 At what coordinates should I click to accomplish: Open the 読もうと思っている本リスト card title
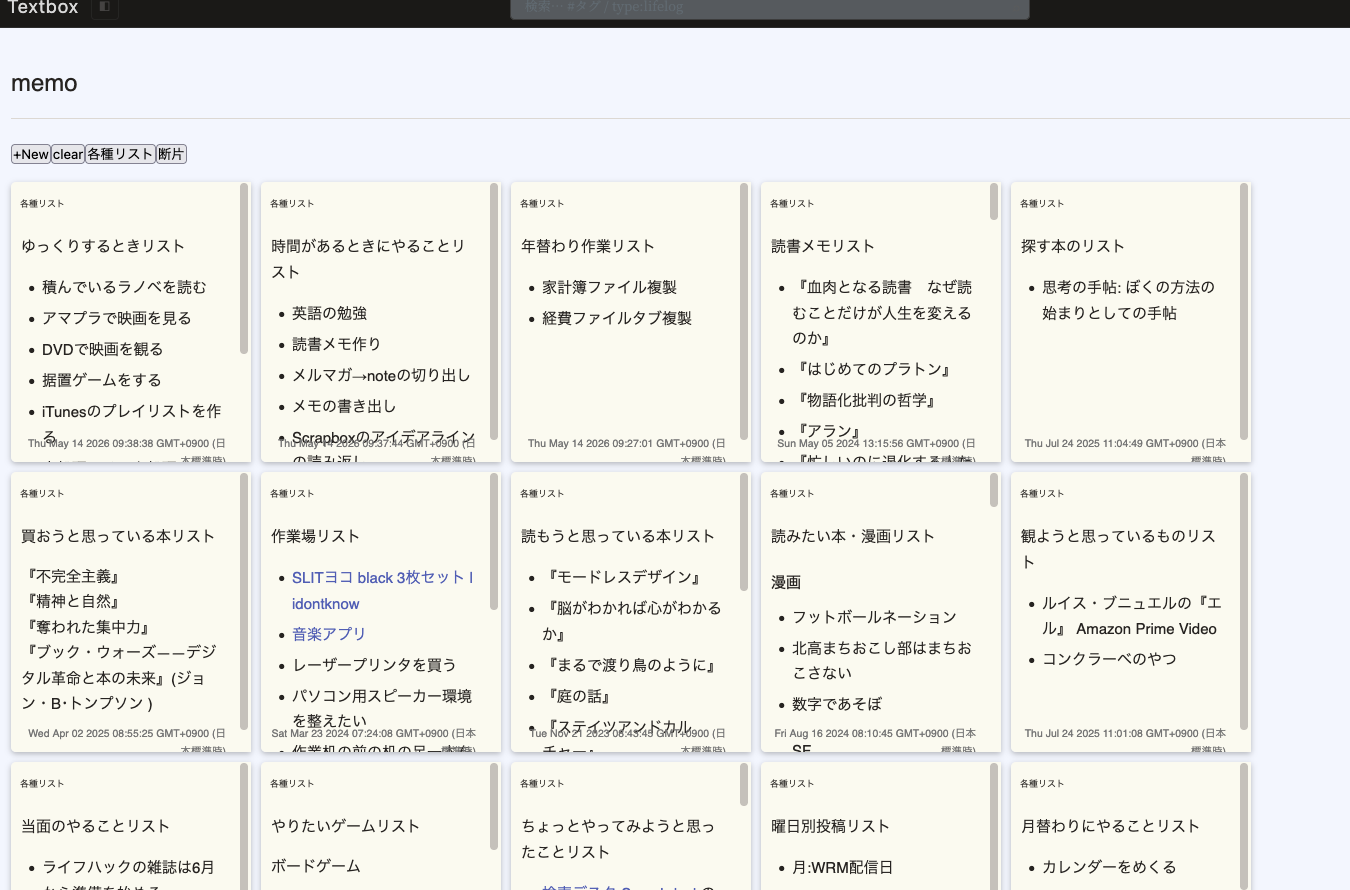pos(618,536)
